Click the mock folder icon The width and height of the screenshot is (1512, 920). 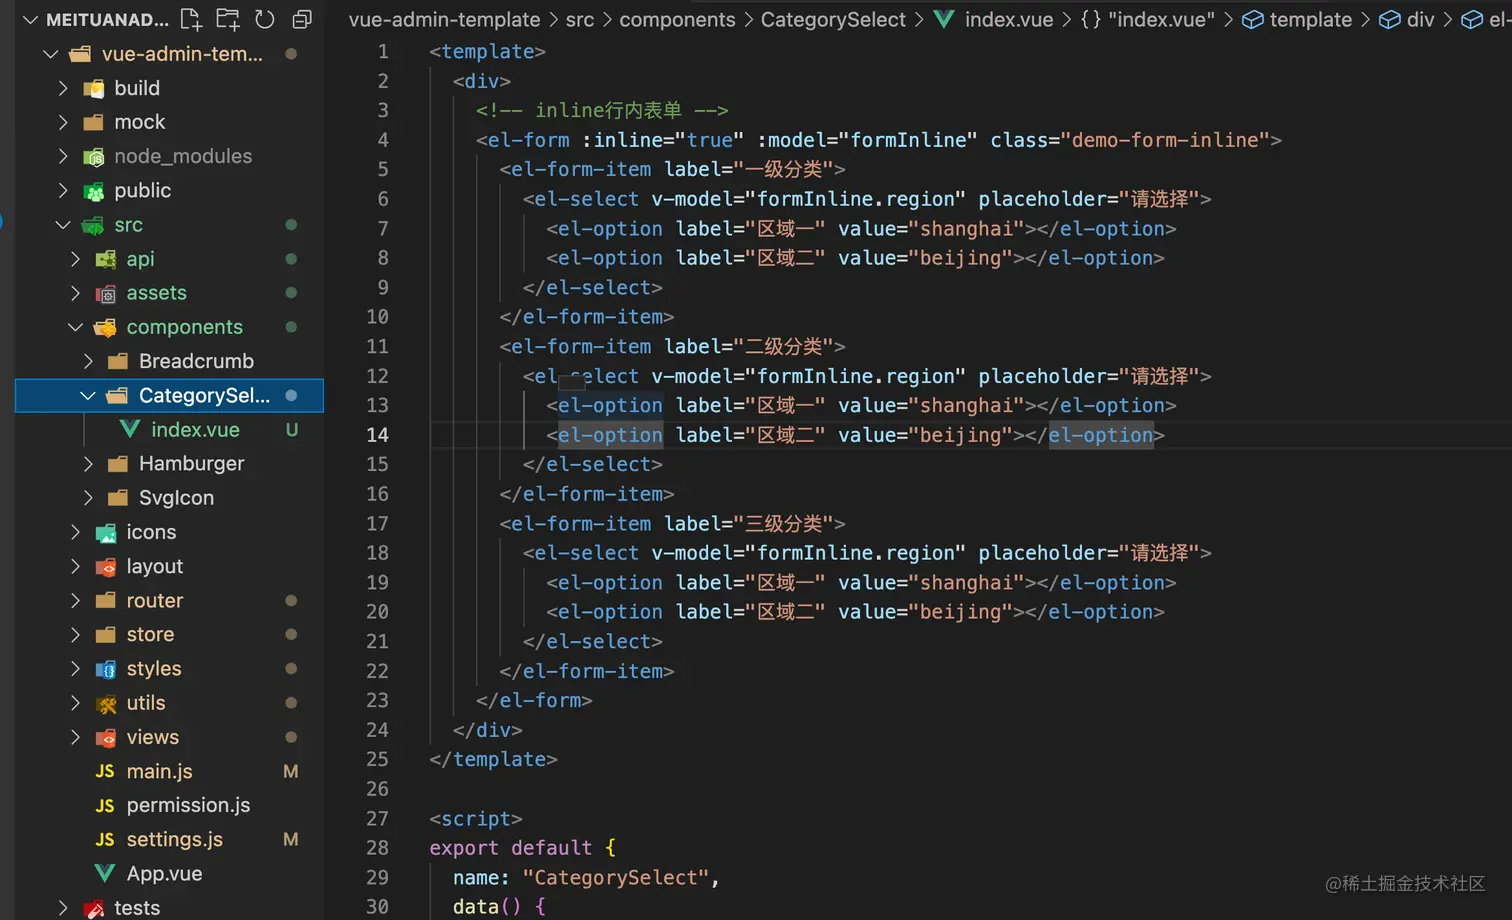tap(93, 122)
